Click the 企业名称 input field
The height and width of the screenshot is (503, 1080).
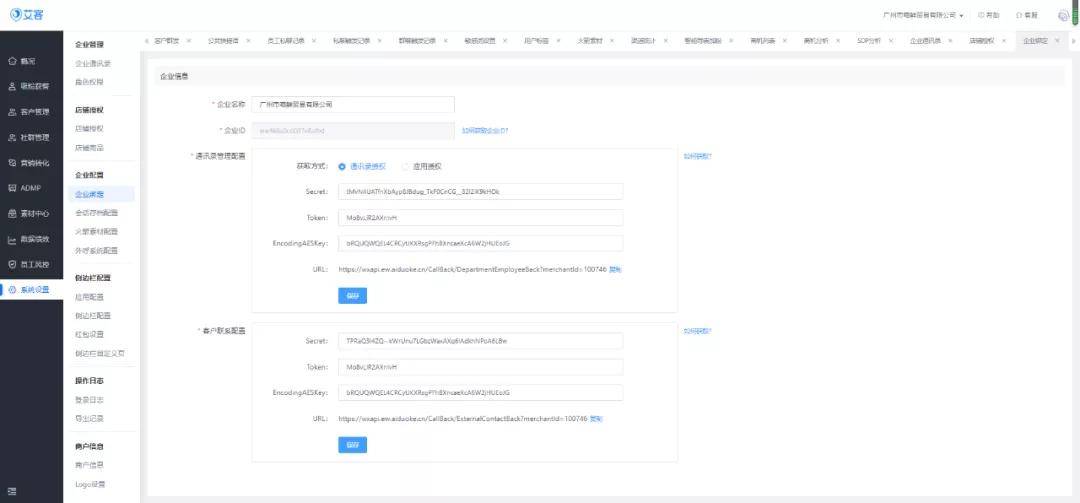[x=353, y=105]
